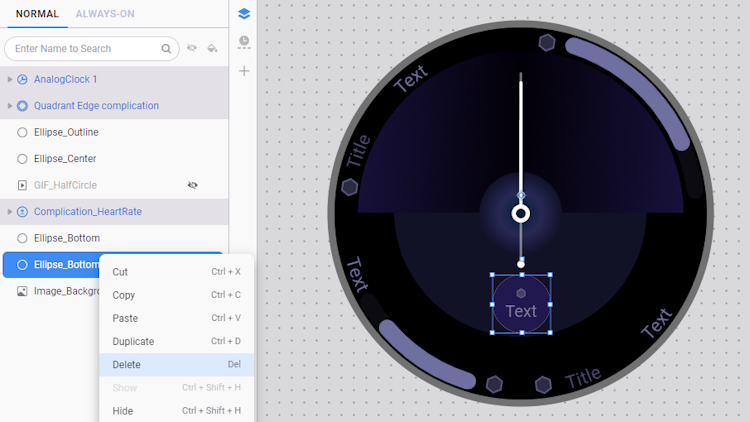
Task: Click the Image_Background layer icon
Action: coord(22,291)
